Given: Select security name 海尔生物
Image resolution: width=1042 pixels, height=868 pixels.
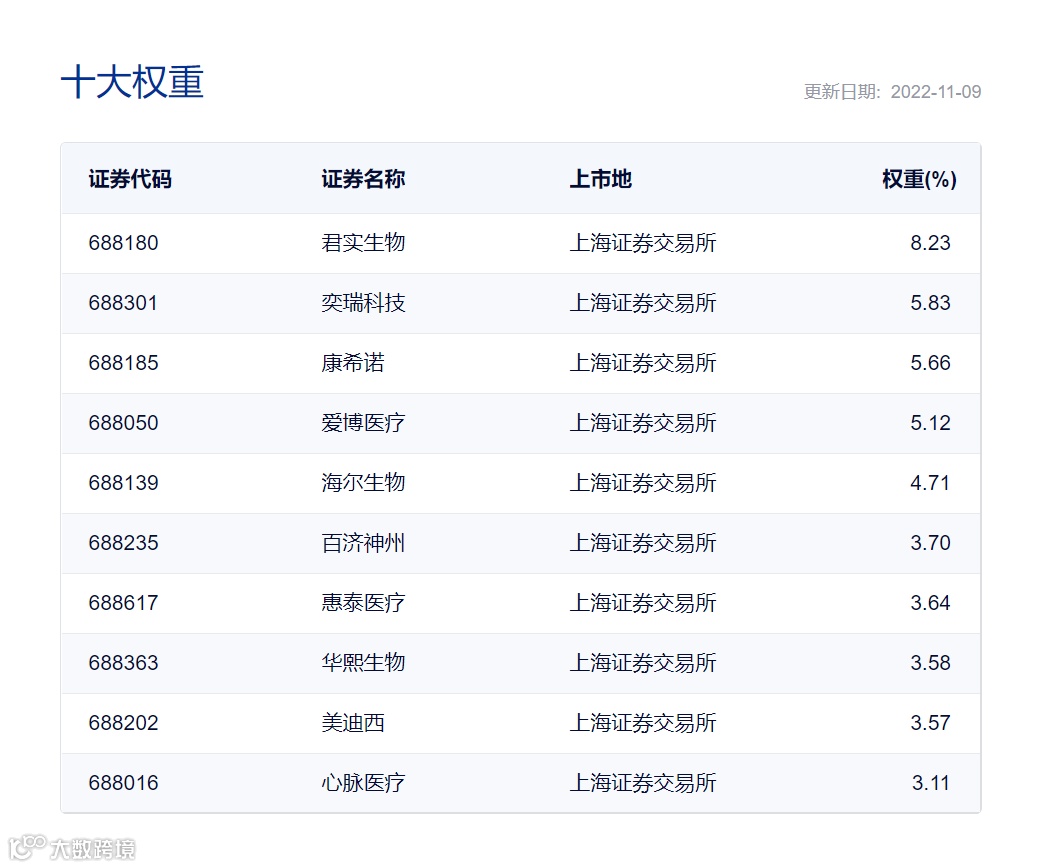Looking at the screenshot, I should pos(364,483).
